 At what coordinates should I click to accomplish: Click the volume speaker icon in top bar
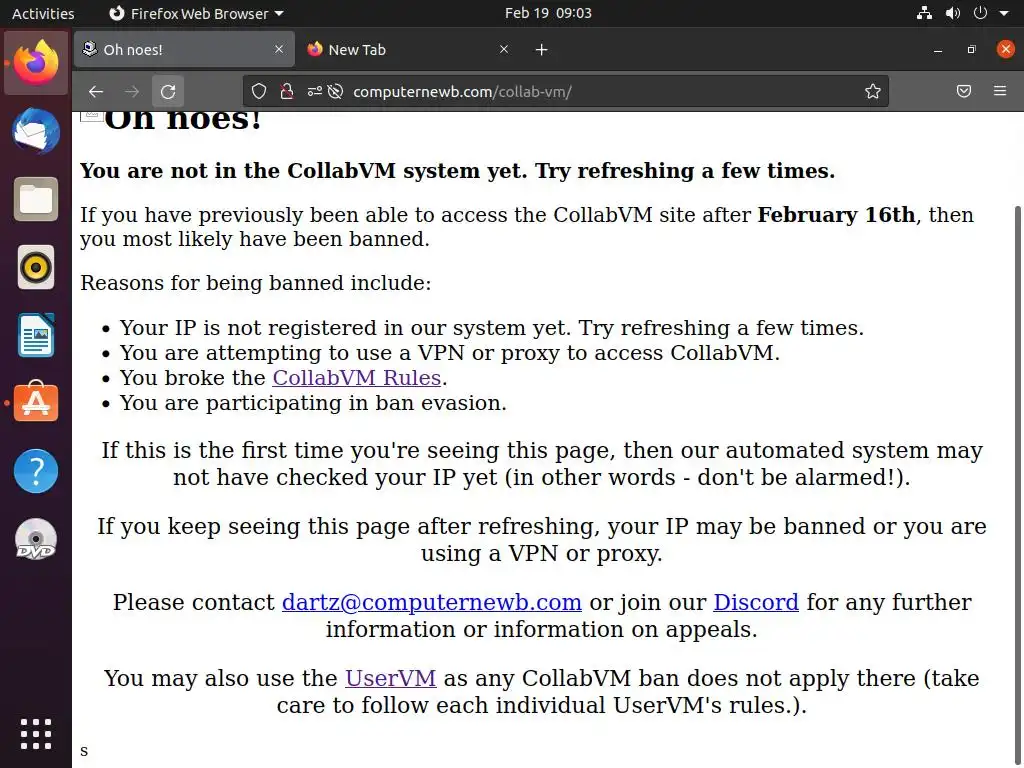[x=953, y=13]
